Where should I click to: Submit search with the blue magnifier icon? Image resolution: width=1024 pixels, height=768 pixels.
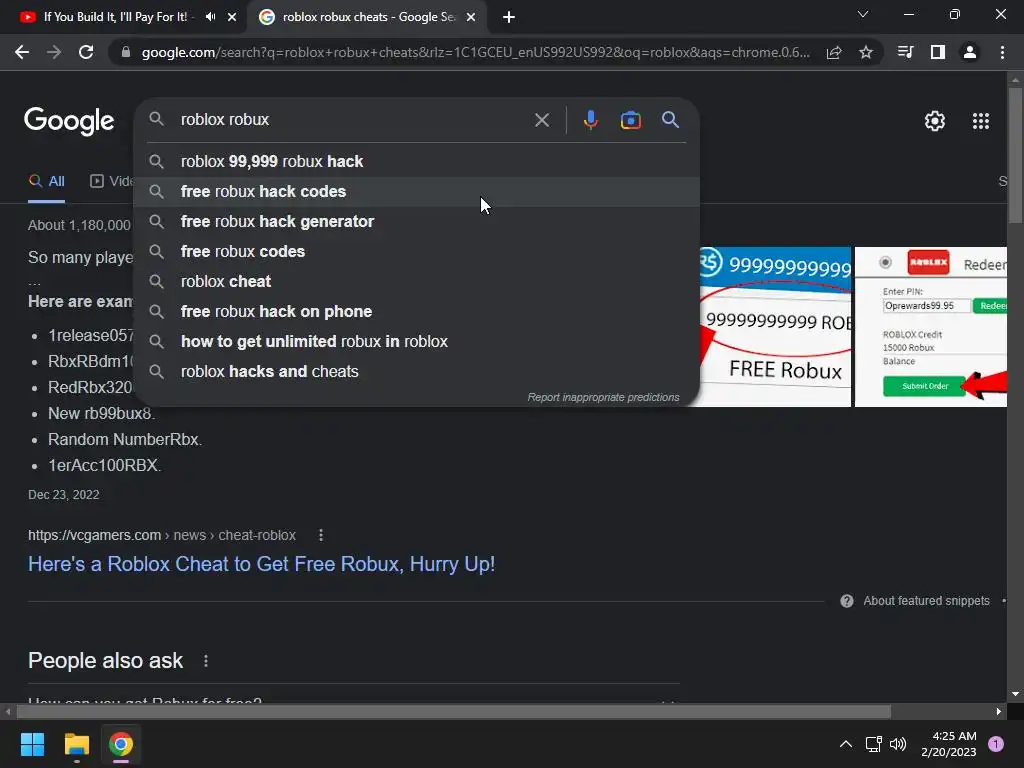[x=670, y=120]
